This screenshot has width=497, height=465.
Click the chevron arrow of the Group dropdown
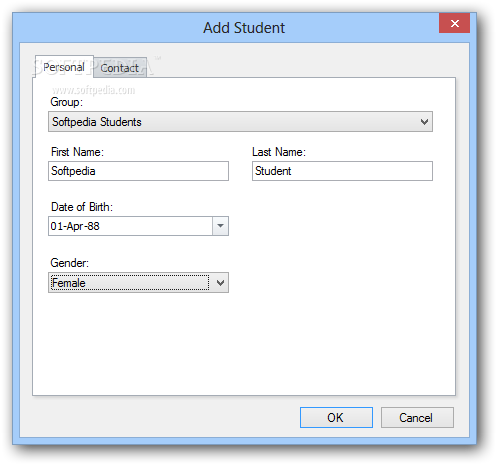coord(424,122)
